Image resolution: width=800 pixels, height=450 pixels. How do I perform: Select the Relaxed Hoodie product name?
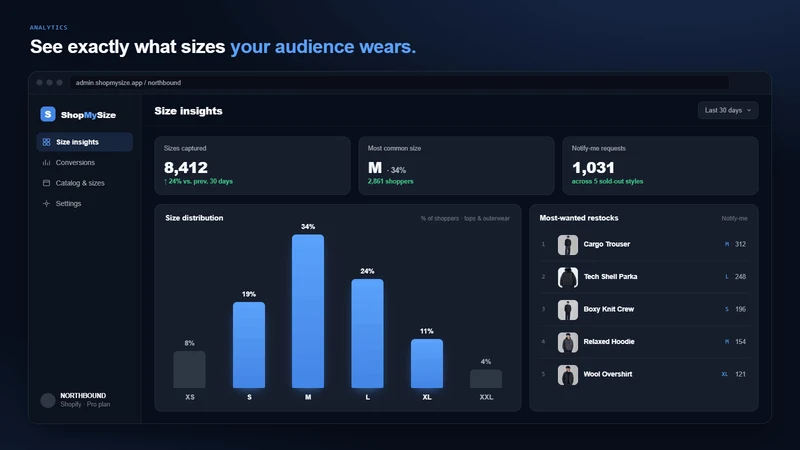[x=609, y=342]
